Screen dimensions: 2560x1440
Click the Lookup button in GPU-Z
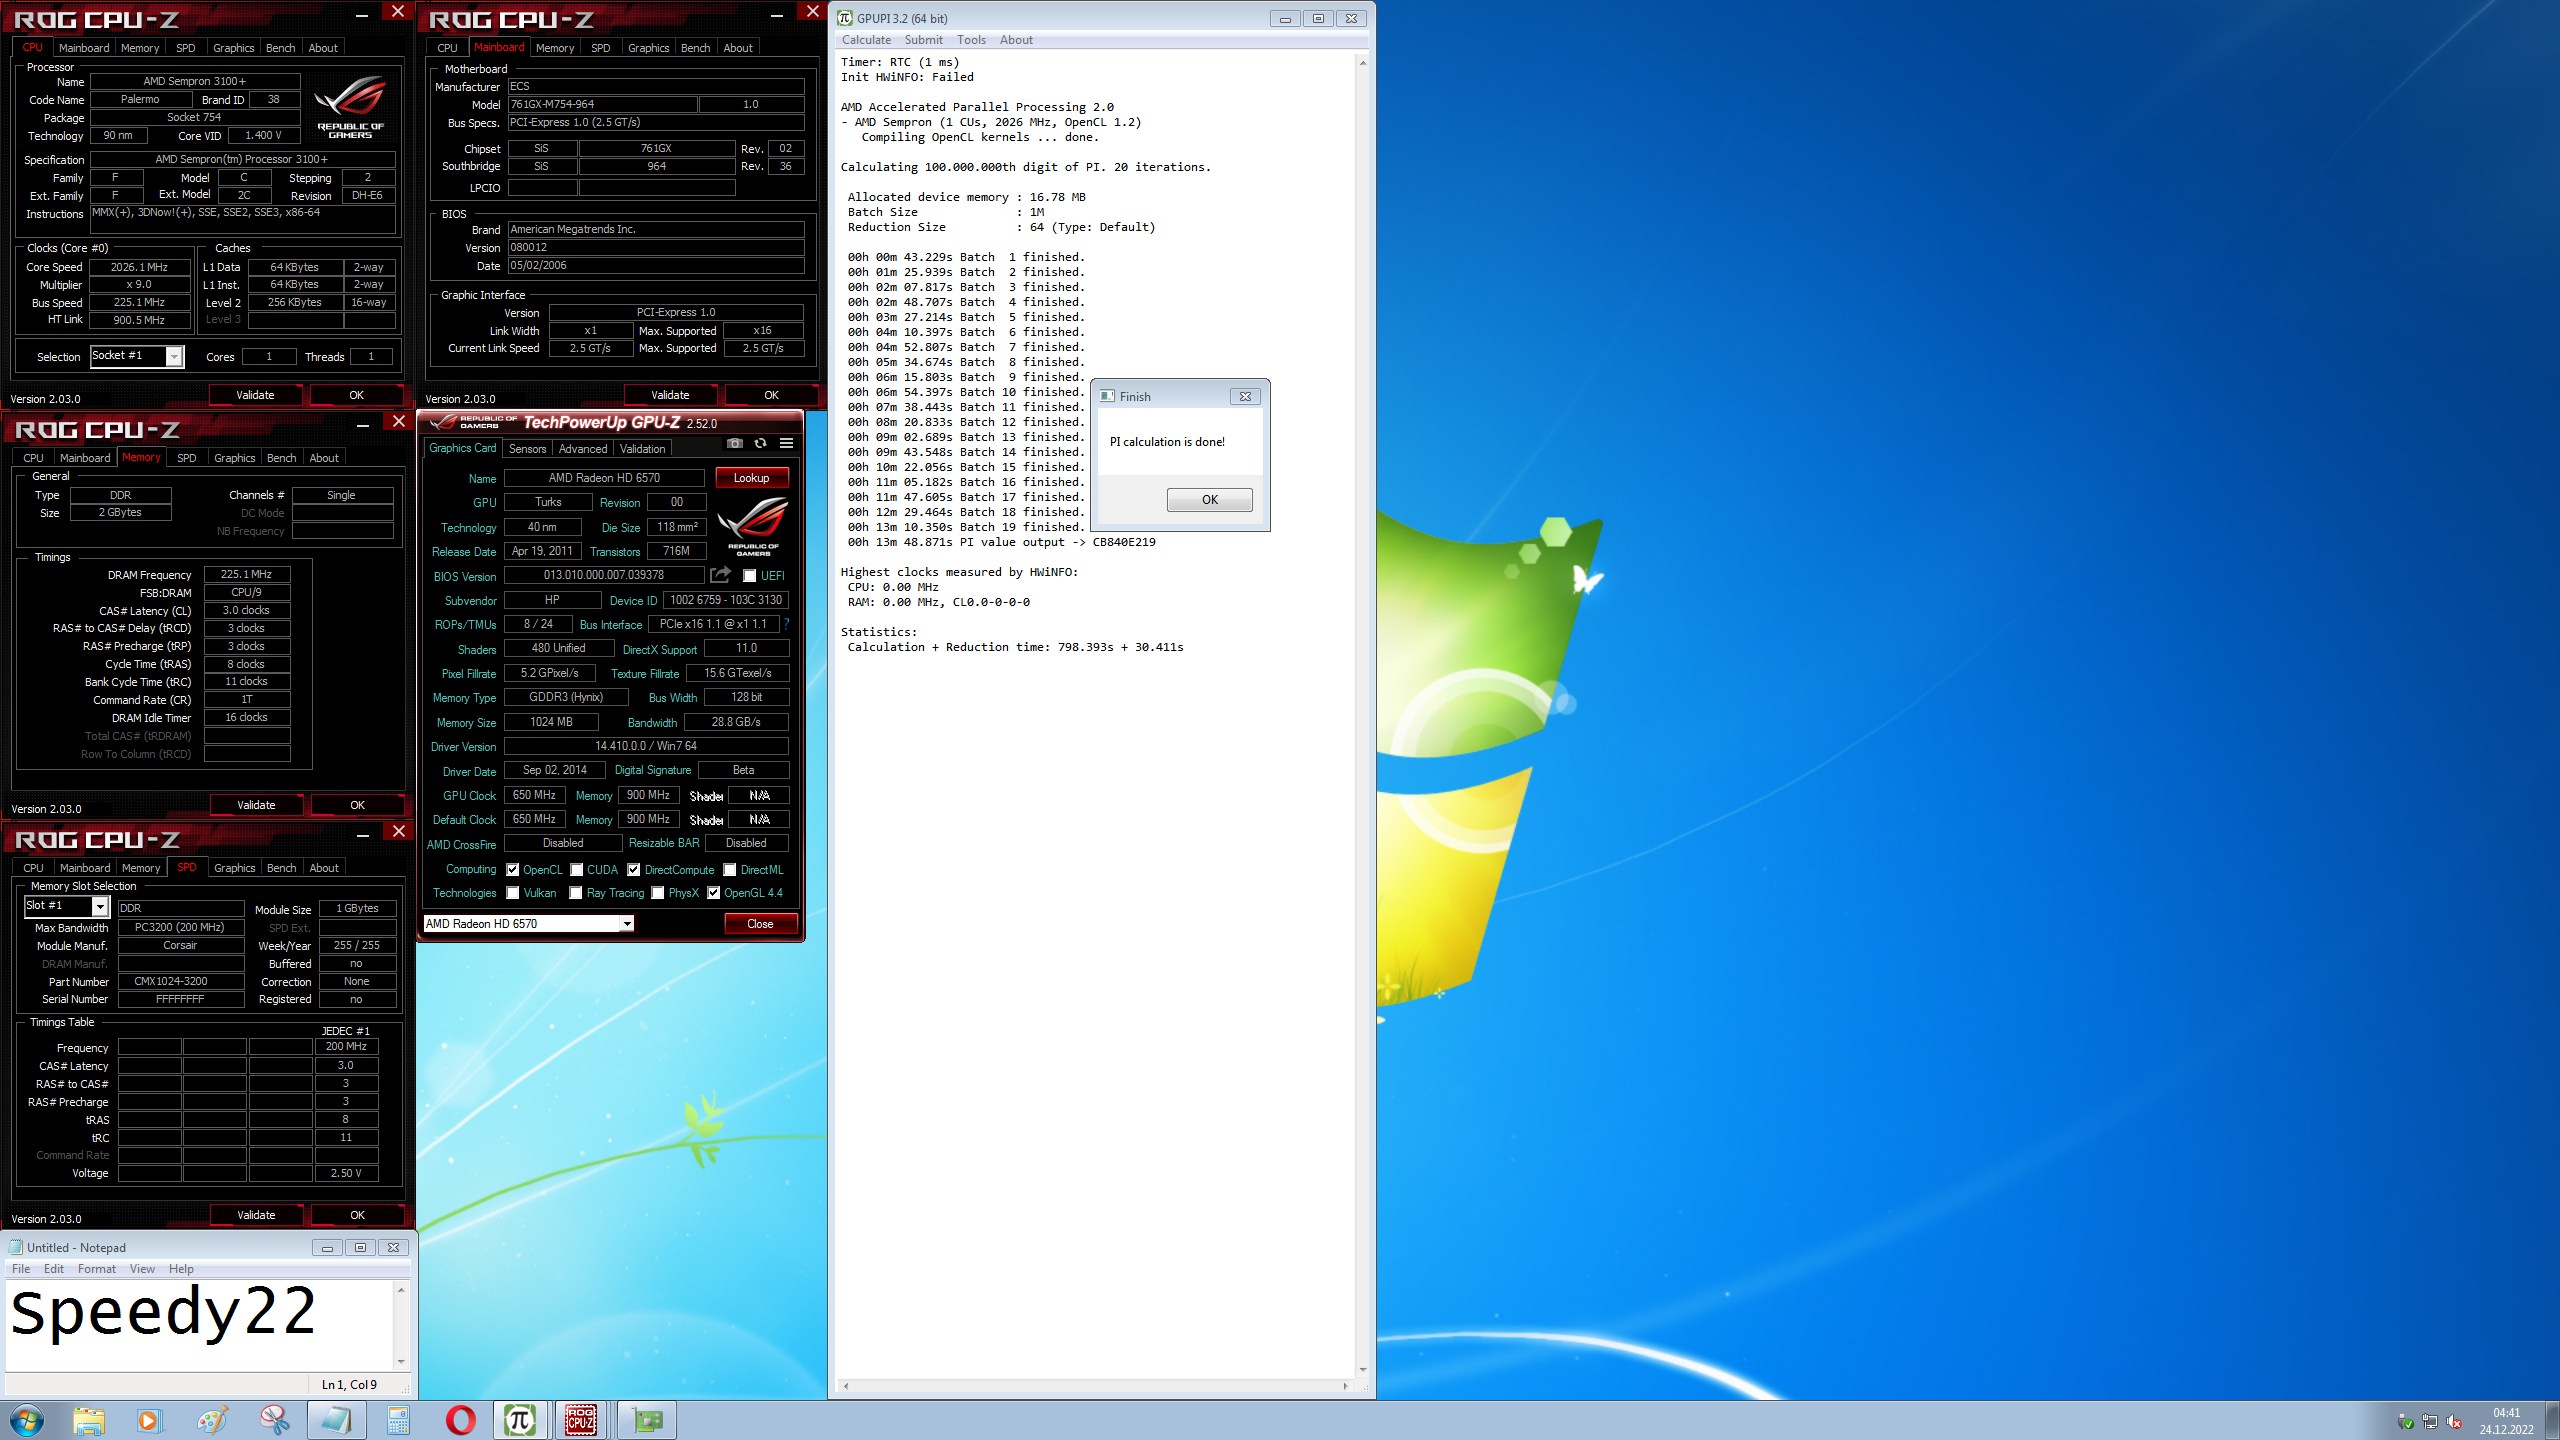751,478
